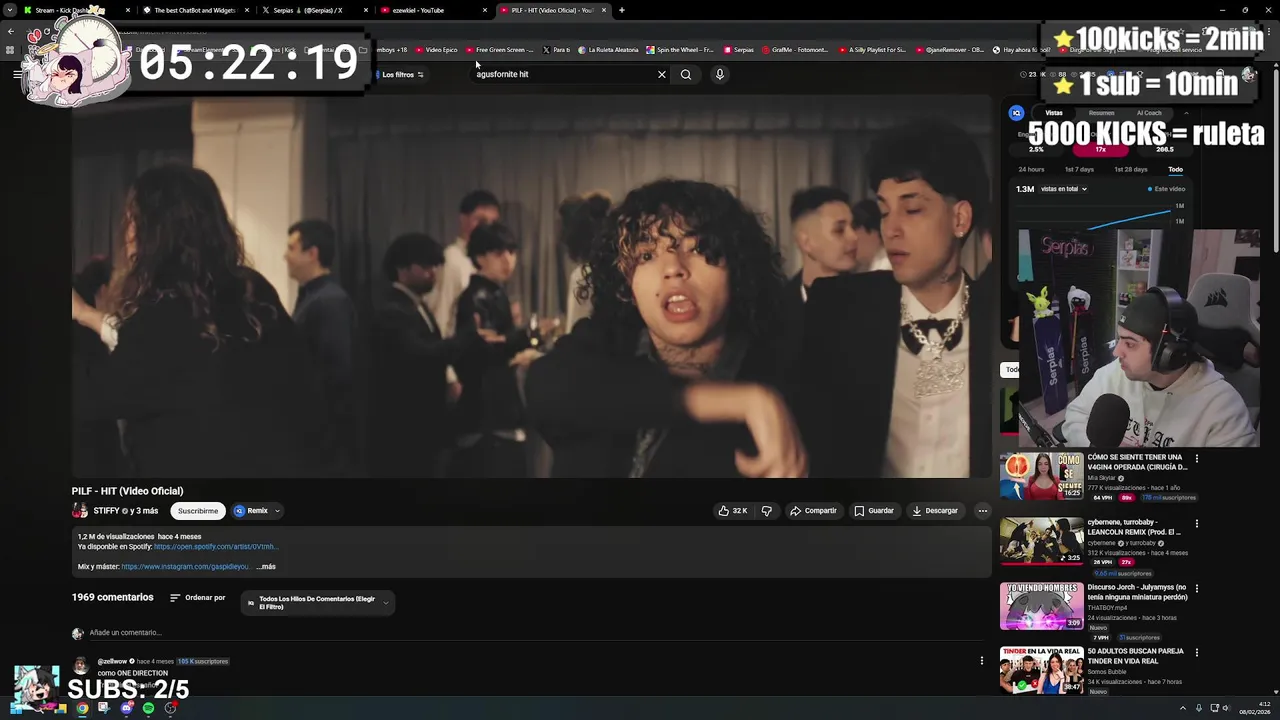Dislike the video with thumbs down
The height and width of the screenshot is (720, 1280).
click(x=767, y=511)
